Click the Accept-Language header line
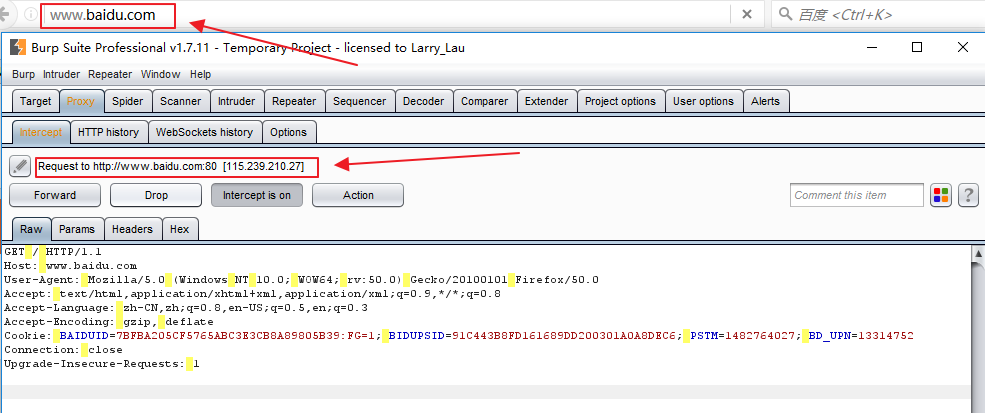 [x=186, y=307]
